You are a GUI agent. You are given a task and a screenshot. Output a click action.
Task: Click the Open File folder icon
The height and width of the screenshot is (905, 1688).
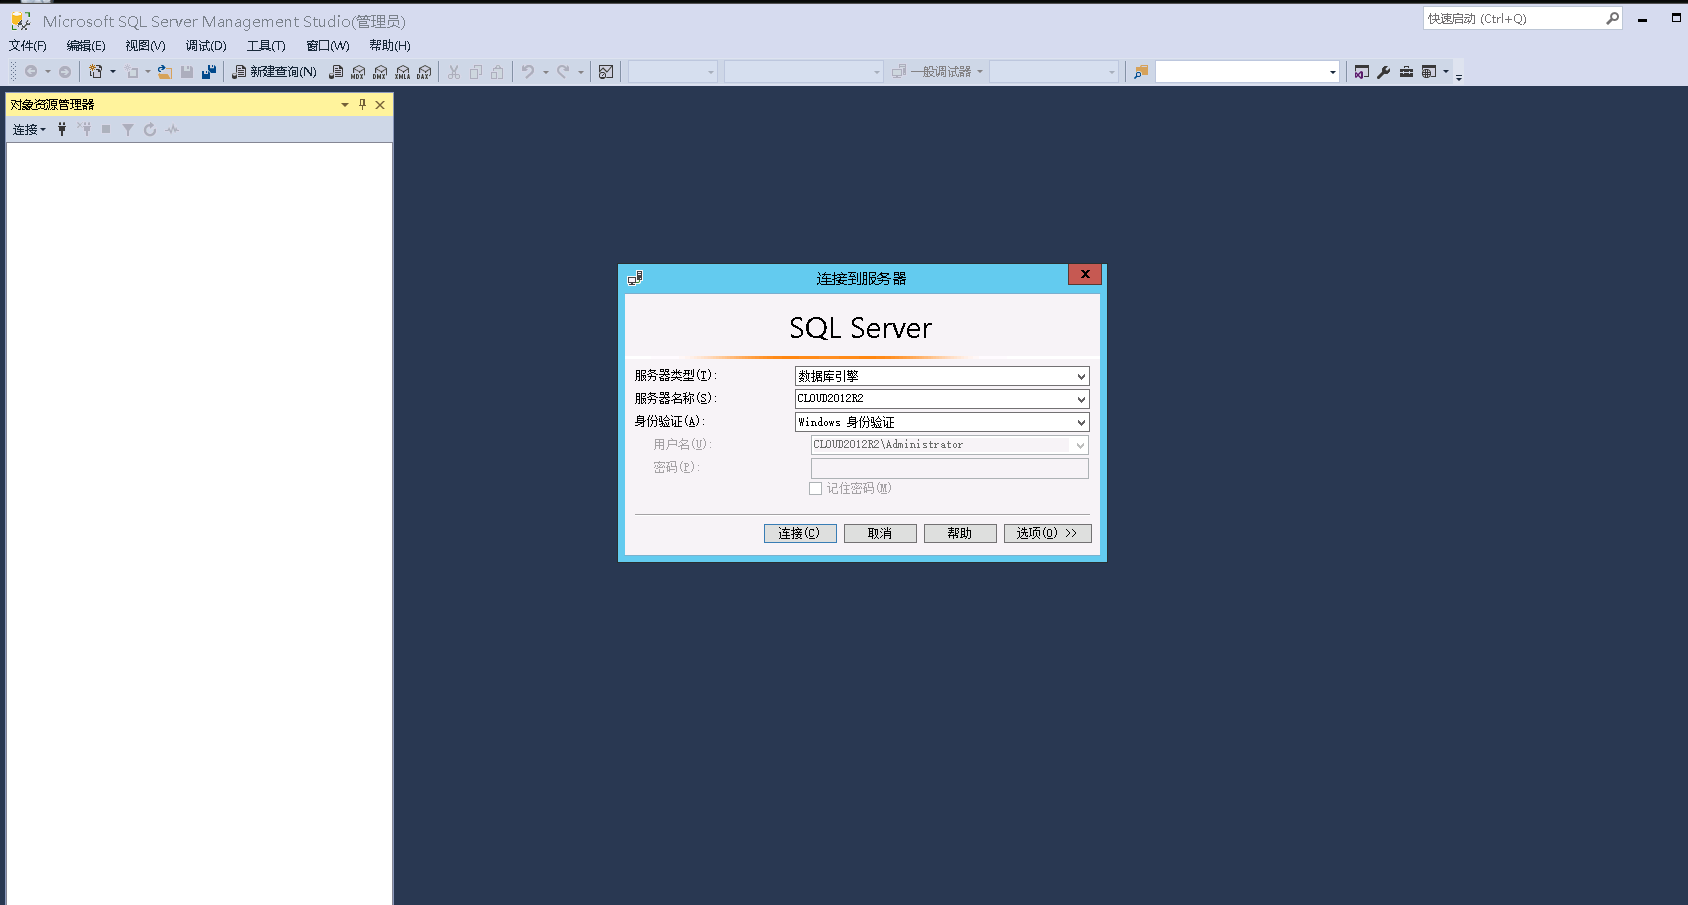164,71
